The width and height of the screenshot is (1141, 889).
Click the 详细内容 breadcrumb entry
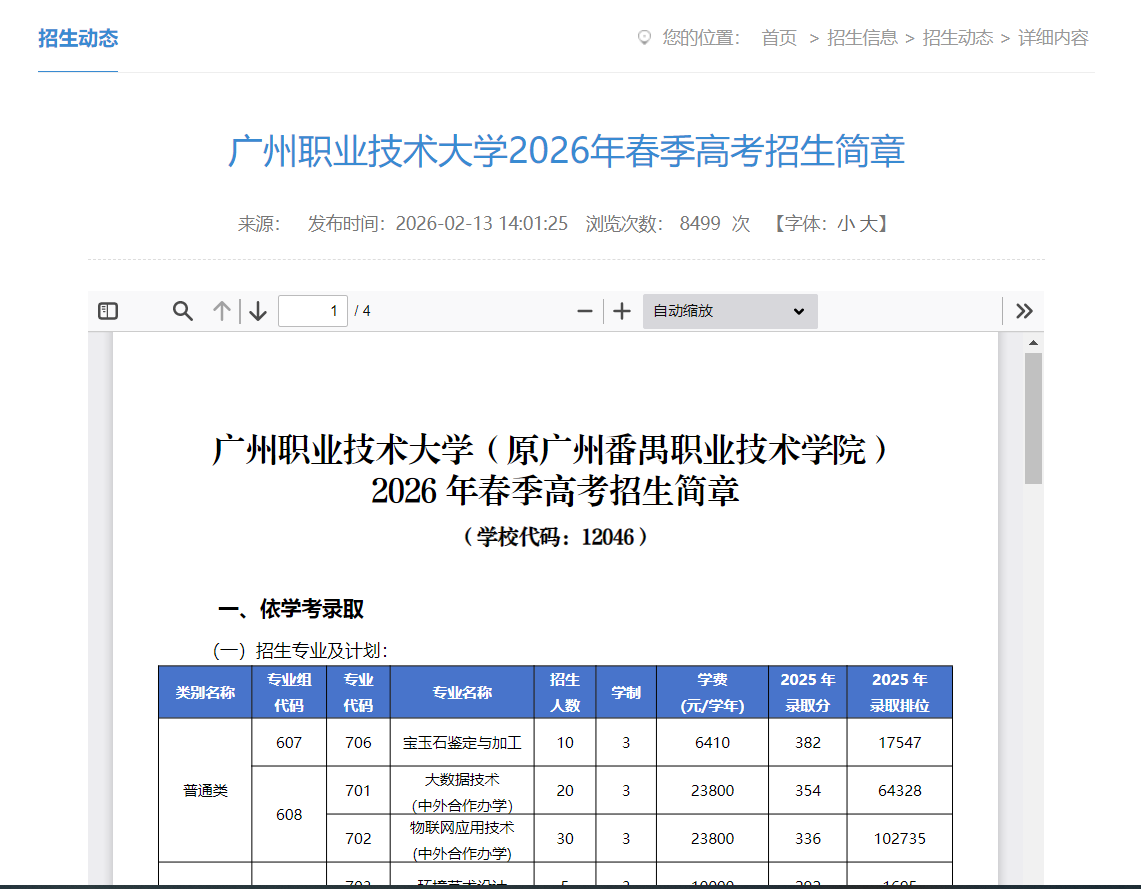coord(1053,38)
